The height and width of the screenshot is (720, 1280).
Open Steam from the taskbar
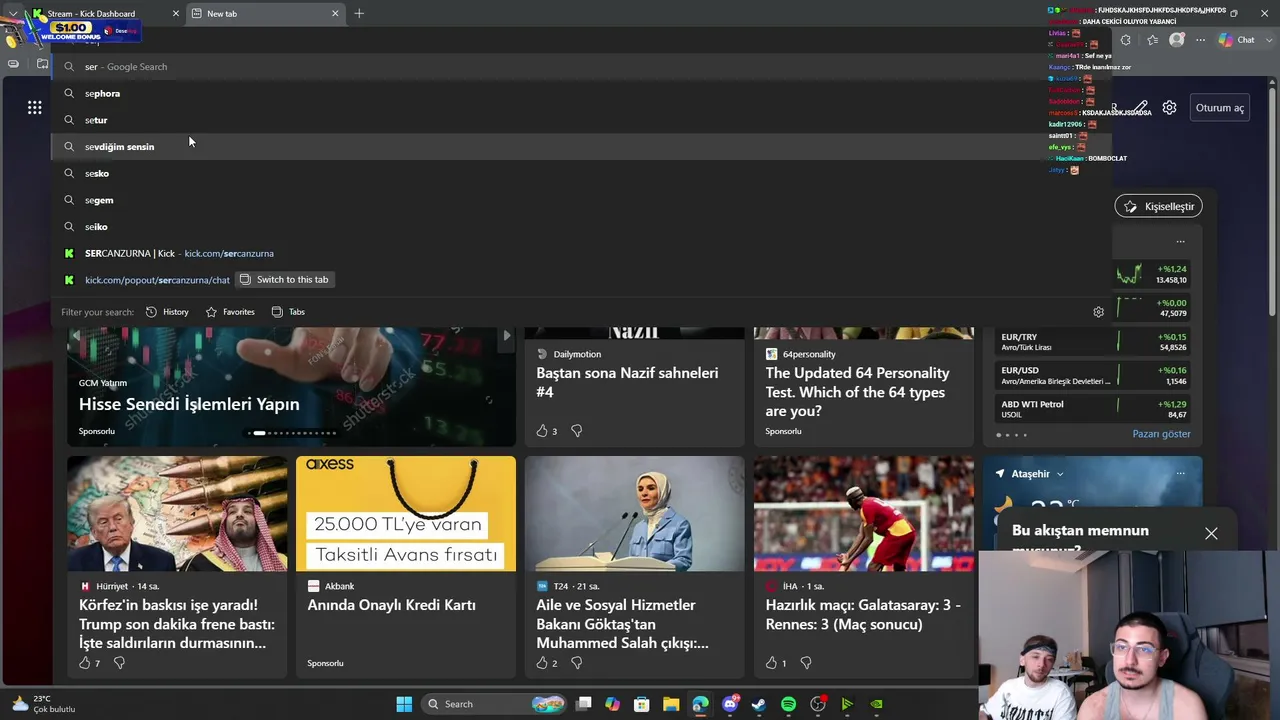pyautogui.click(x=759, y=704)
